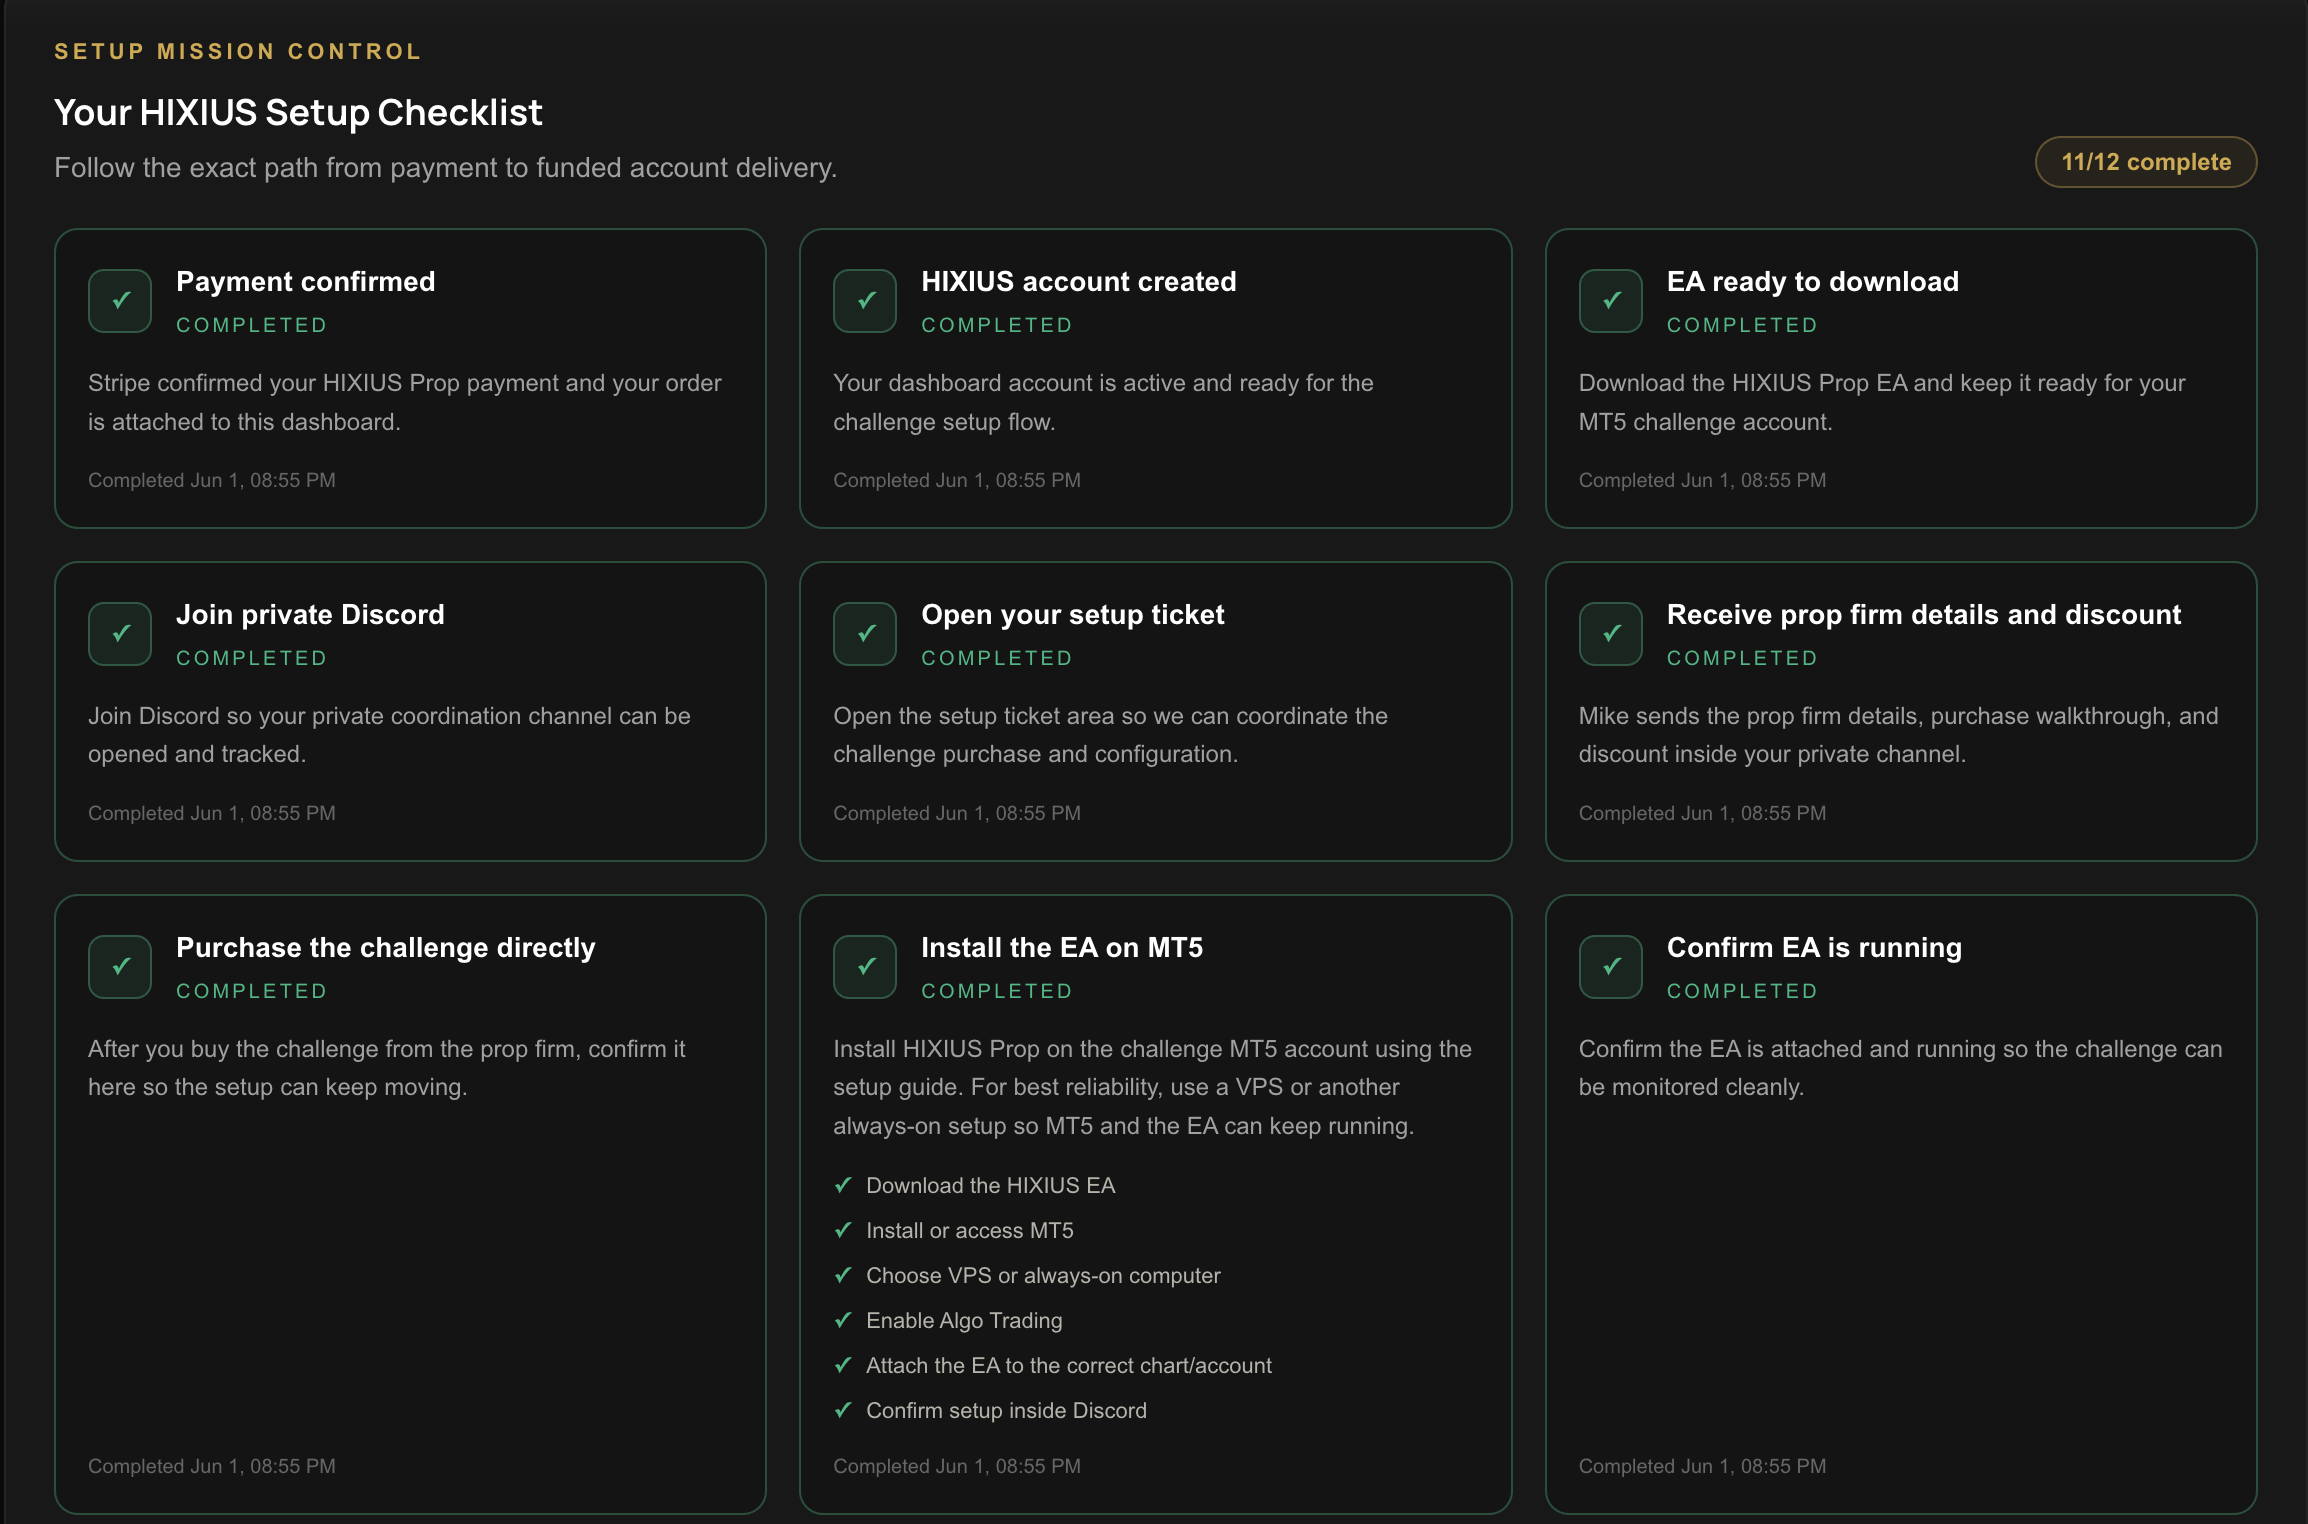The height and width of the screenshot is (1524, 2308).
Task: Open the HIXIUS account created card title
Action: pyautogui.click(x=1079, y=281)
